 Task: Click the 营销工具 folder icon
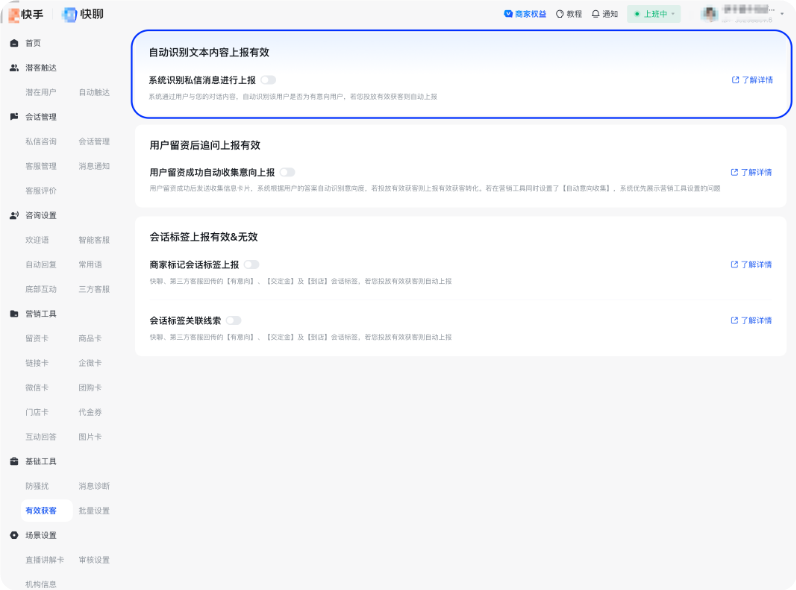(x=14, y=314)
